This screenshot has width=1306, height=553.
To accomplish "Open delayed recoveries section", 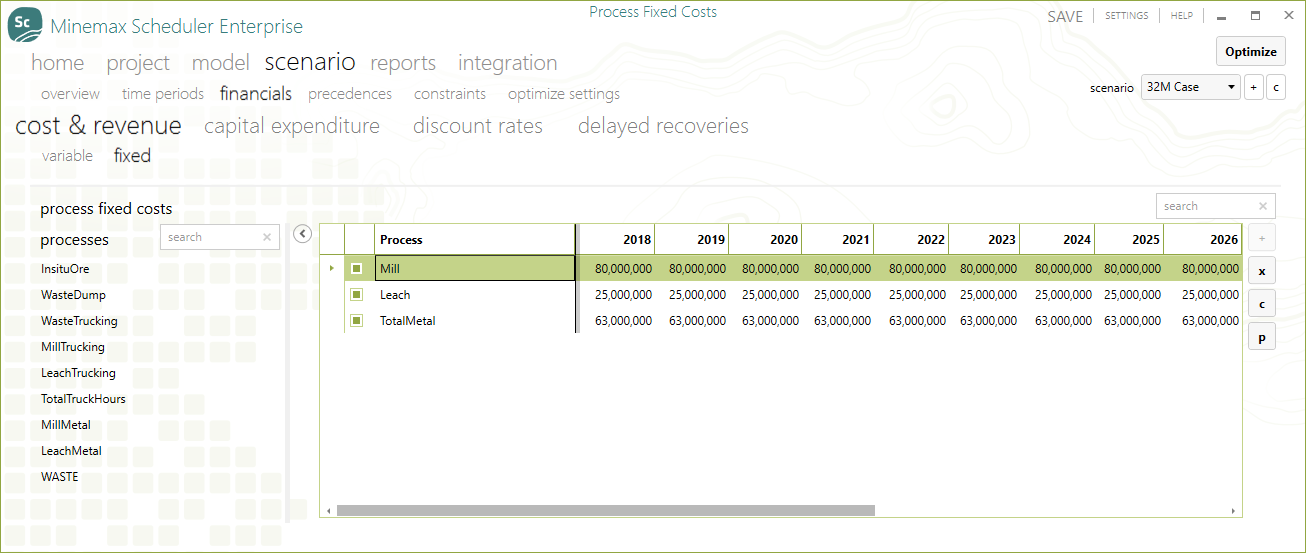I will coord(663,126).
